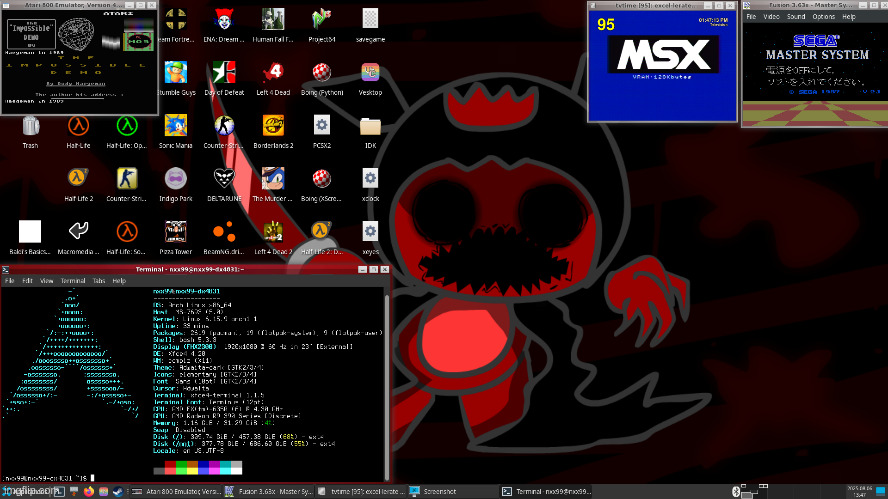Open Tabs menu in the Terminal window
The width and height of the screenshot is (888, 499).
point(99,281)
